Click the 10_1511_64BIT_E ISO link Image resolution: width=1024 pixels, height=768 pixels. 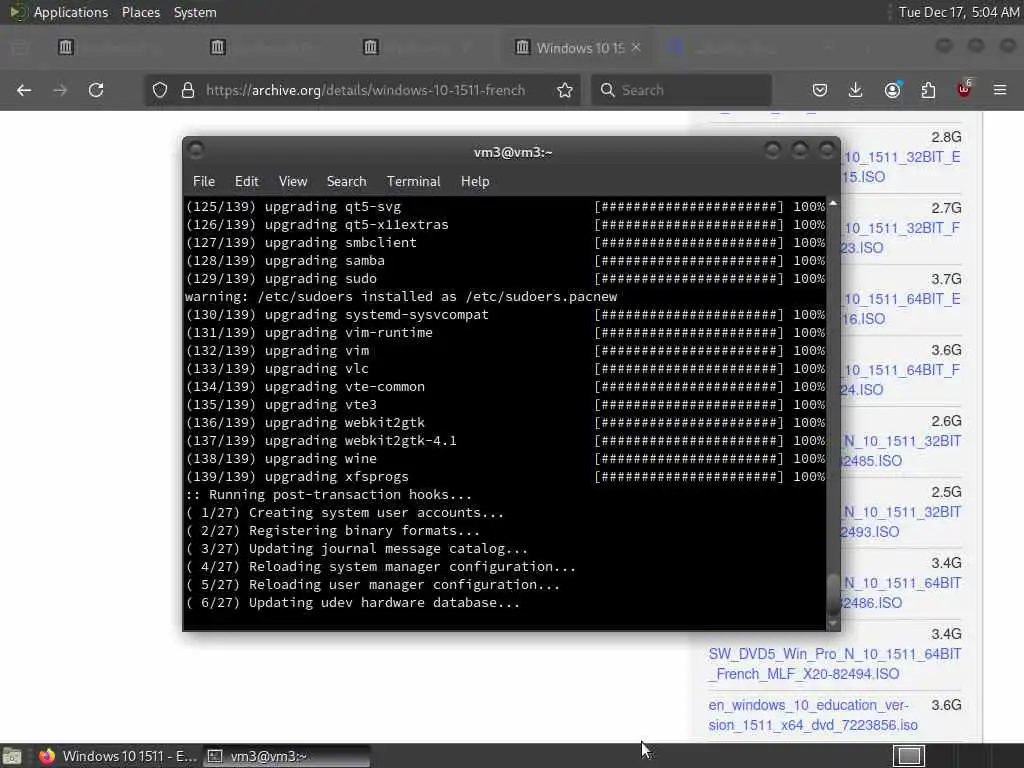pos(901,309)
